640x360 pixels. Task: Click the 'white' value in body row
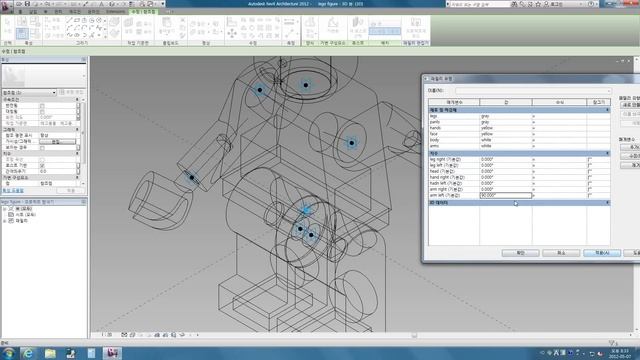coord(486,140)
